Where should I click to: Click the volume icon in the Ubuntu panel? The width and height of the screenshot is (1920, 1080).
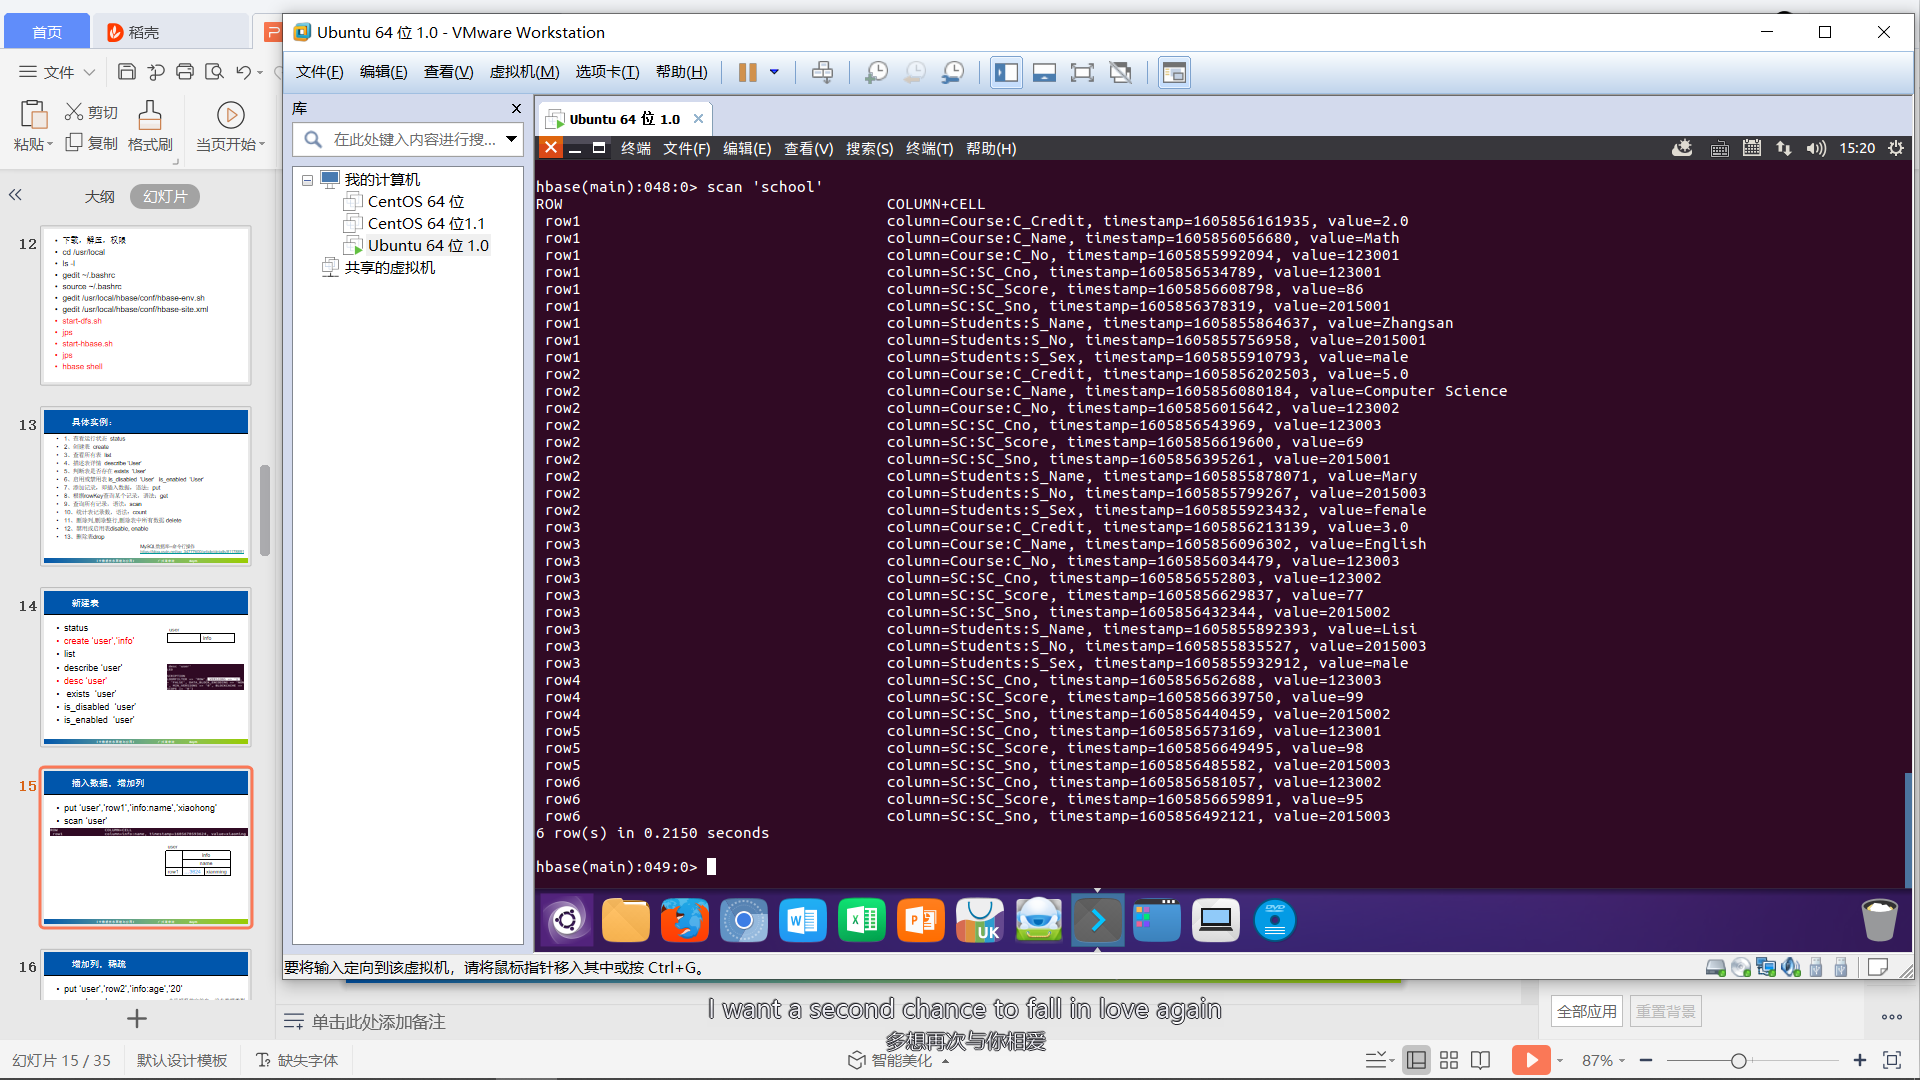tap(1816, 148)
